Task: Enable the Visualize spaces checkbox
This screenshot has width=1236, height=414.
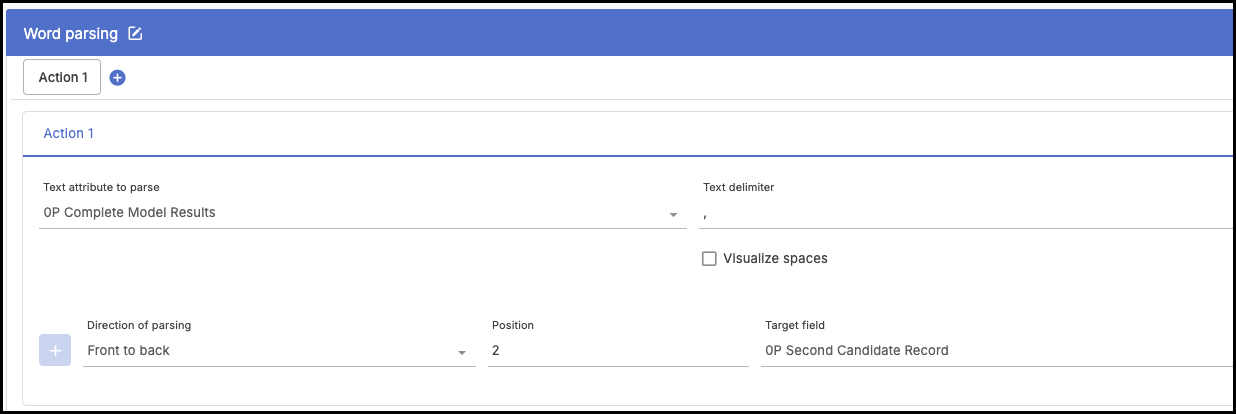Action: pos(709,258)
